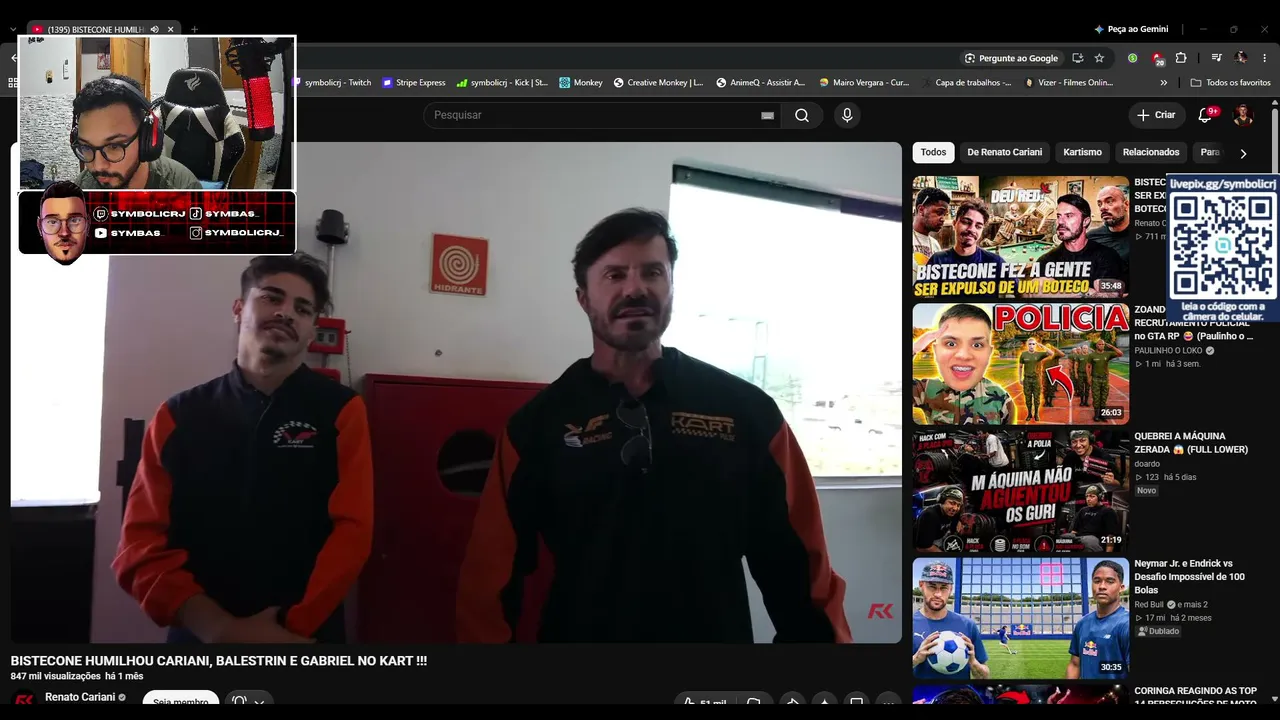Click the video title BISTECONE HUMILHOU CARIANI

[x=219, y=661]
